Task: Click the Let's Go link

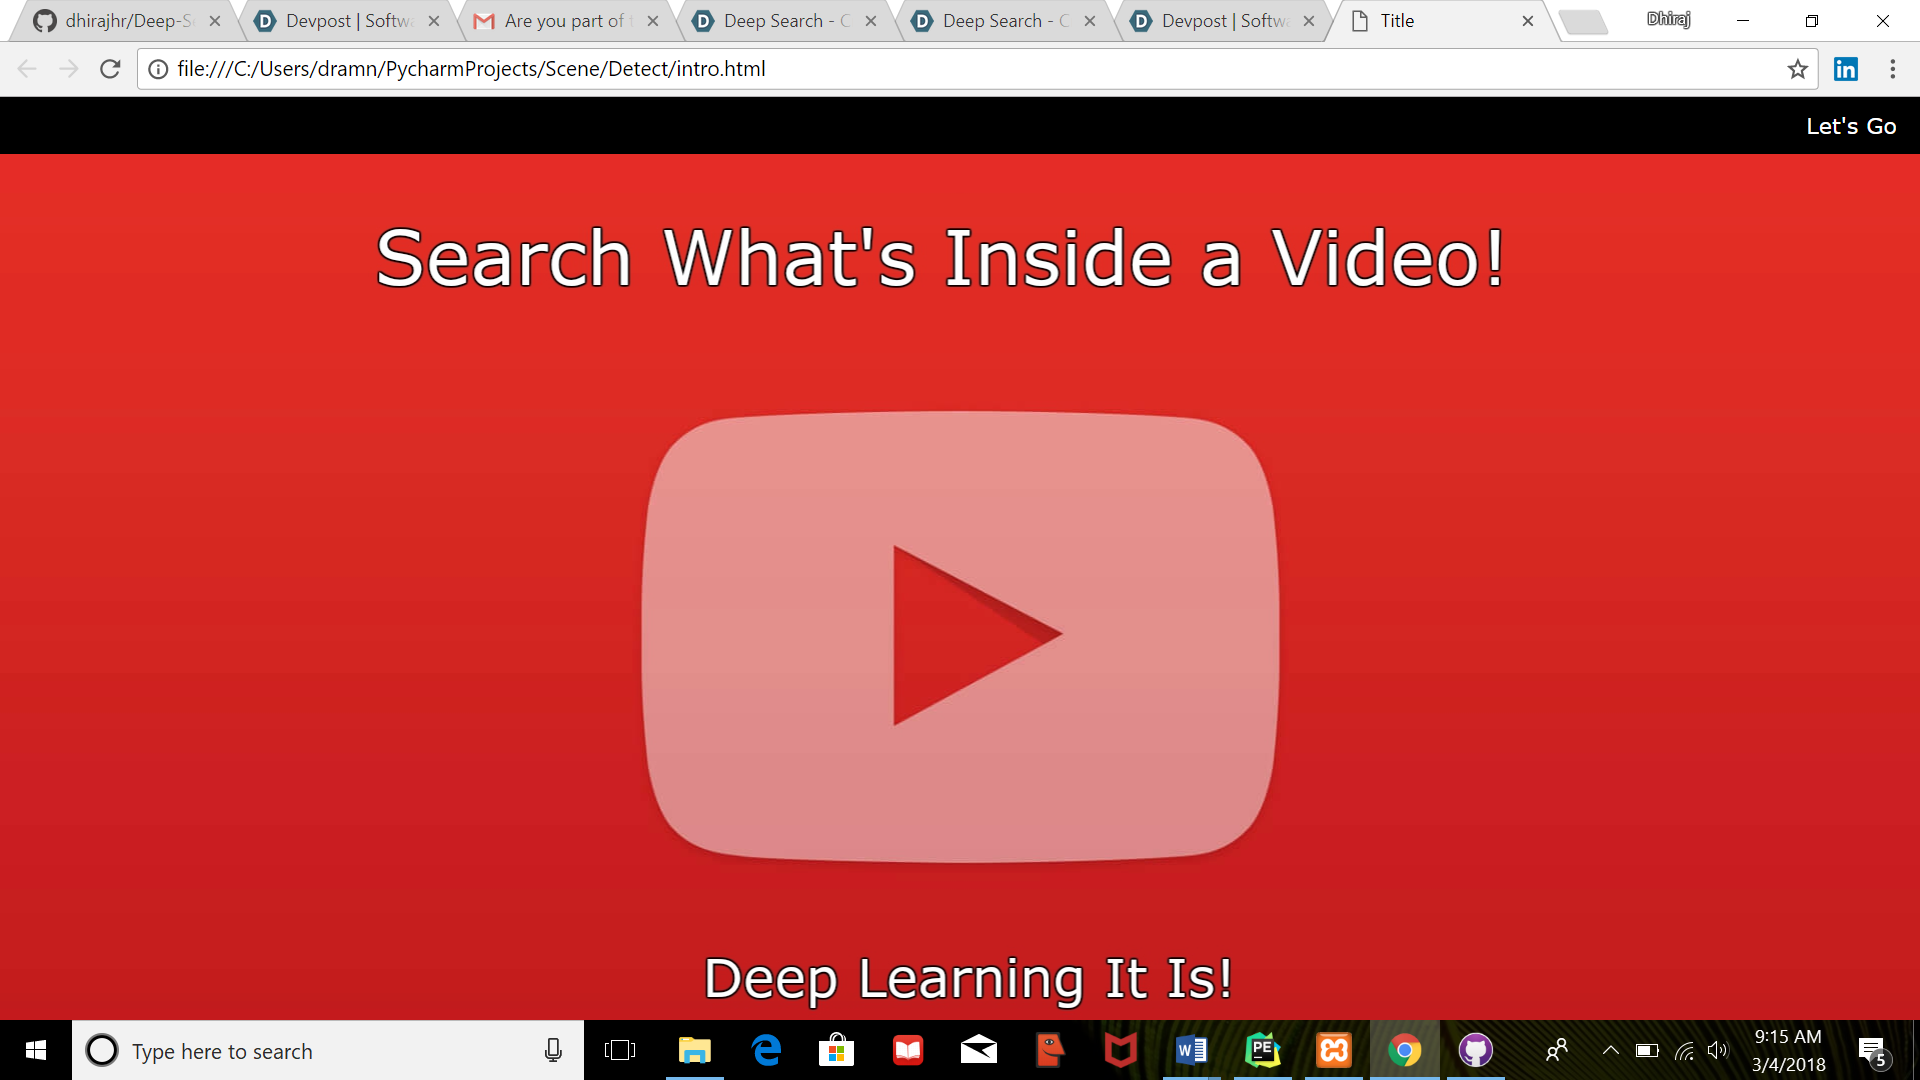Action: point(1850,126)
